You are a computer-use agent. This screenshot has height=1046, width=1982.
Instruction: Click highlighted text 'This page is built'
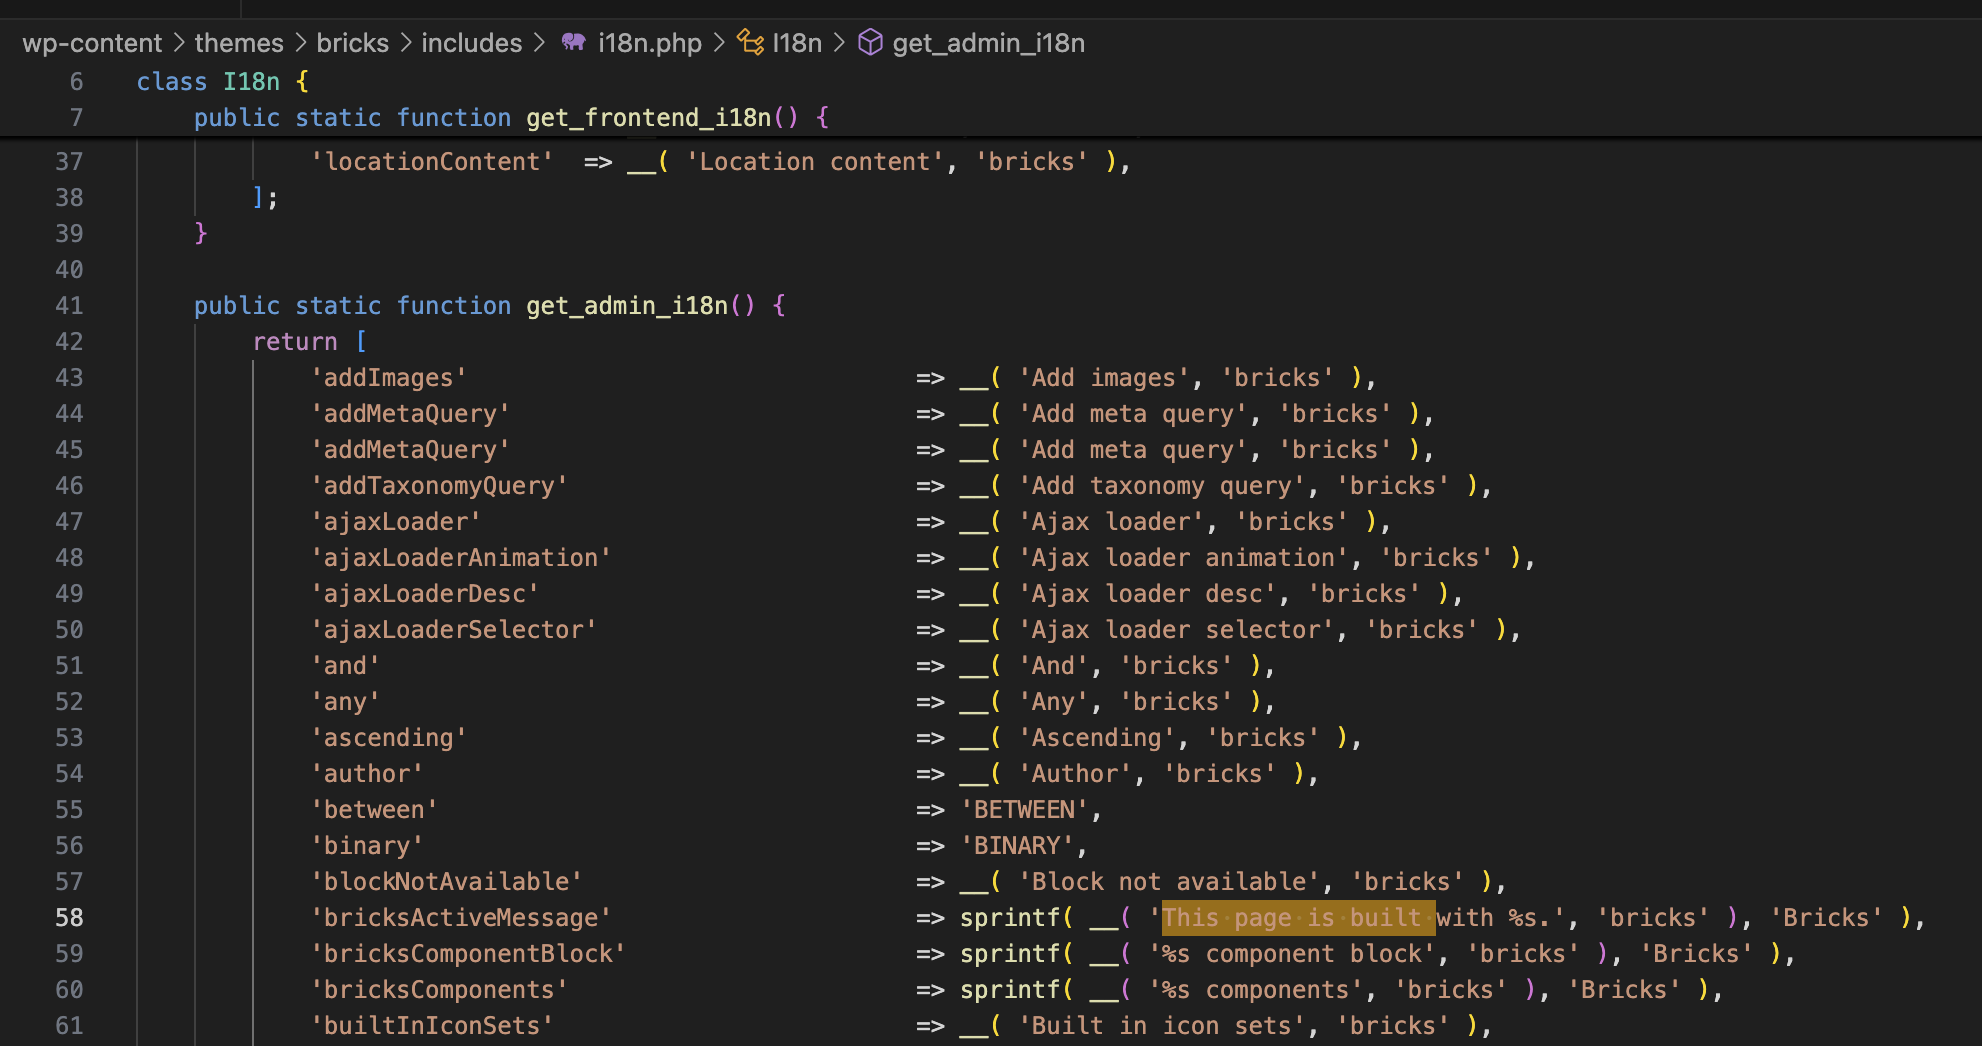click(x=1297, y=918)
